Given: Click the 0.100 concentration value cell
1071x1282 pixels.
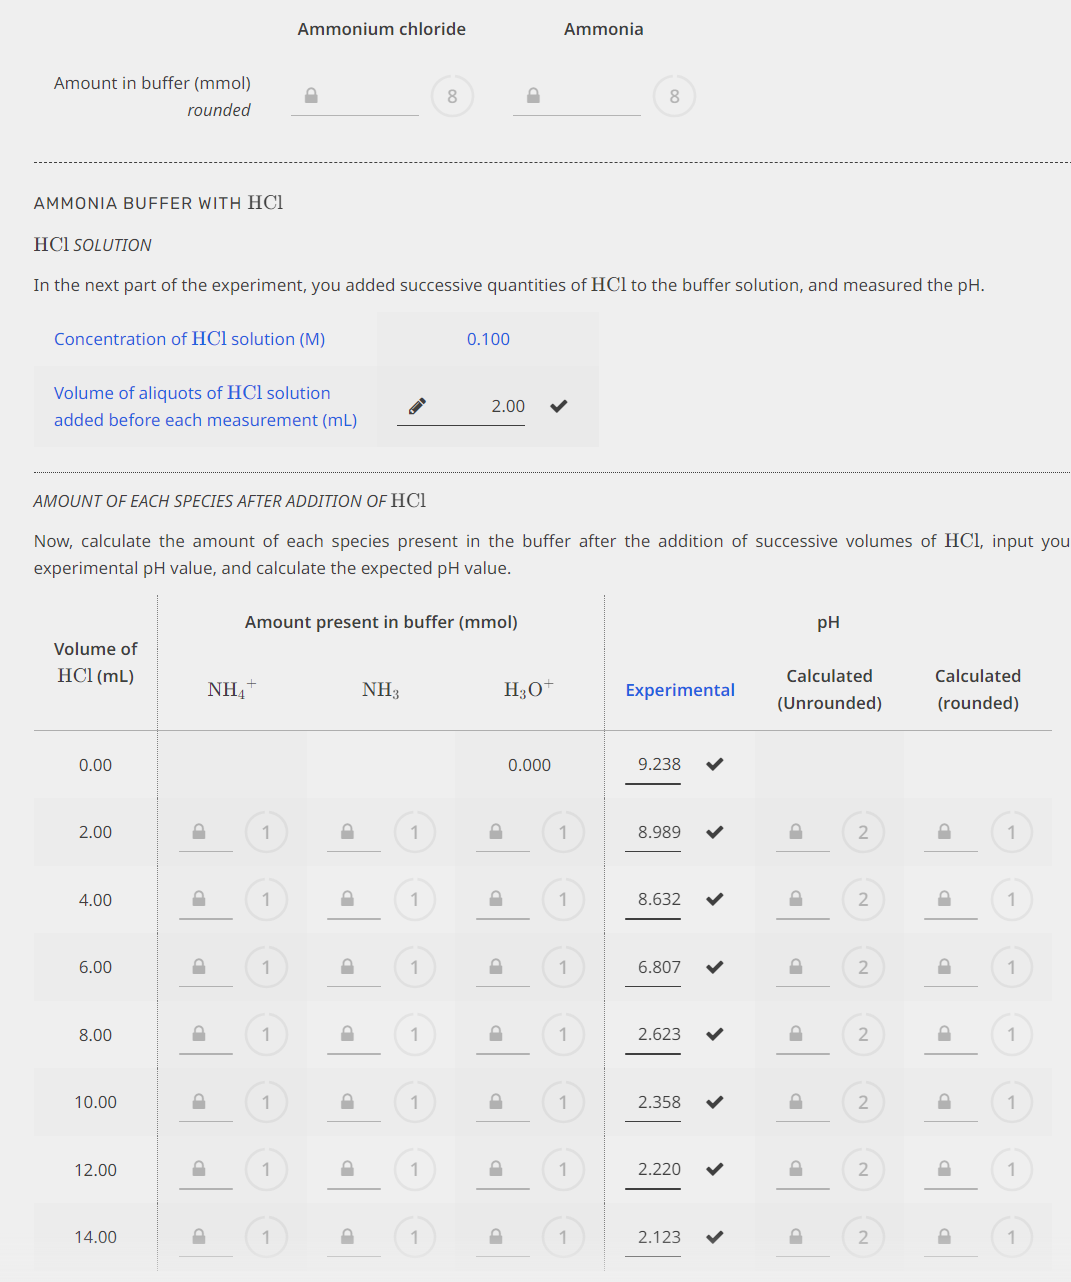Looking at the screenshot, I should (x=488, y=338).
